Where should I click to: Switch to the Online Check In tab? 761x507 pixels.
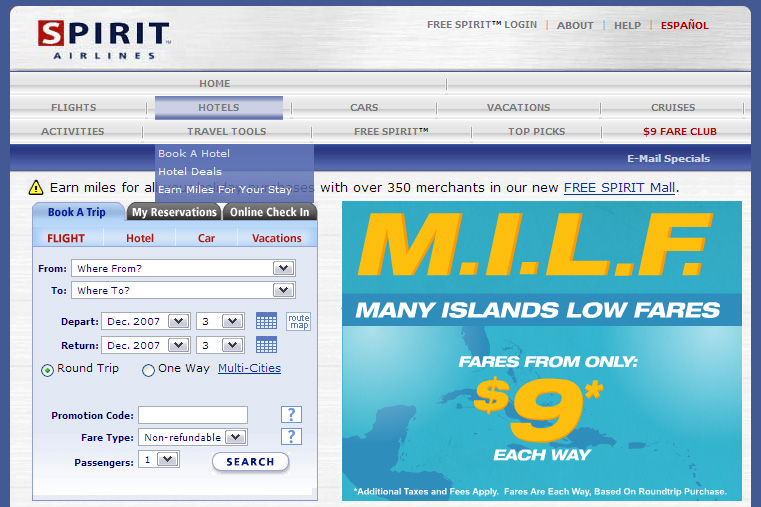tap(269, 212)
